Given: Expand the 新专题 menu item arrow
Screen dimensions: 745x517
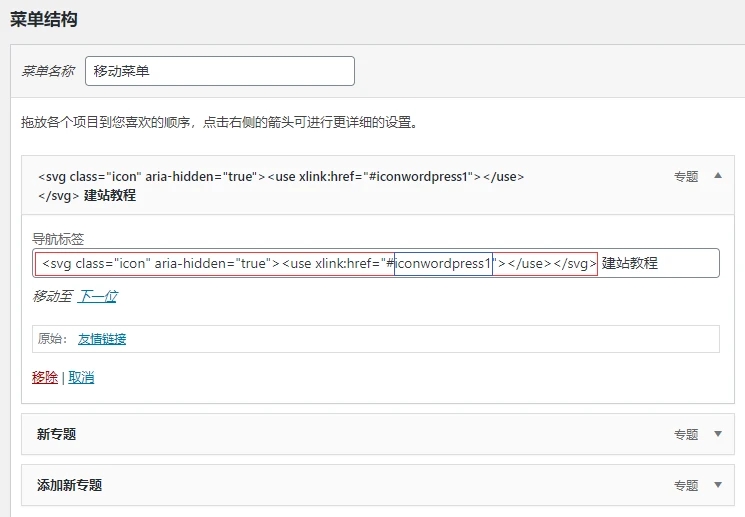Looking at the screenshot, I should click(717, 434).
